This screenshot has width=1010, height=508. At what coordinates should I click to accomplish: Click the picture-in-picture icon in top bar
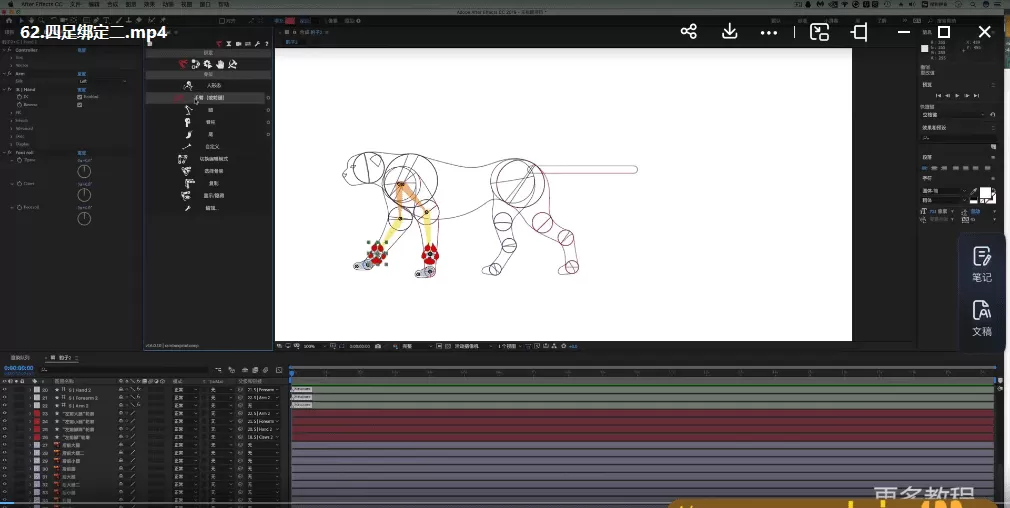819,32
